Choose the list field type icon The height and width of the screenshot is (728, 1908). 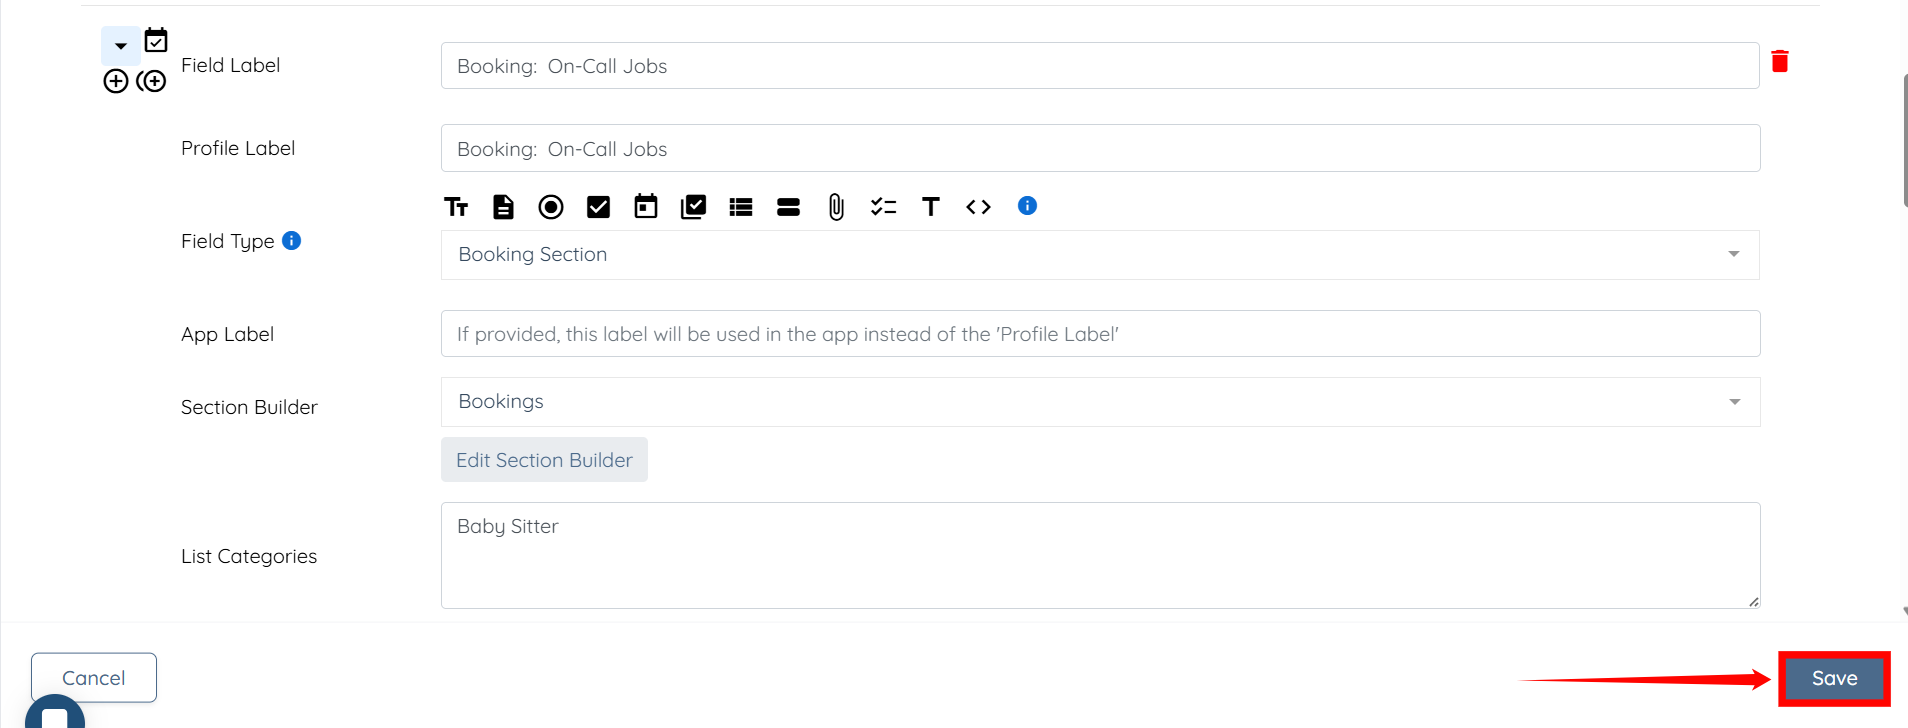[741, 207]
